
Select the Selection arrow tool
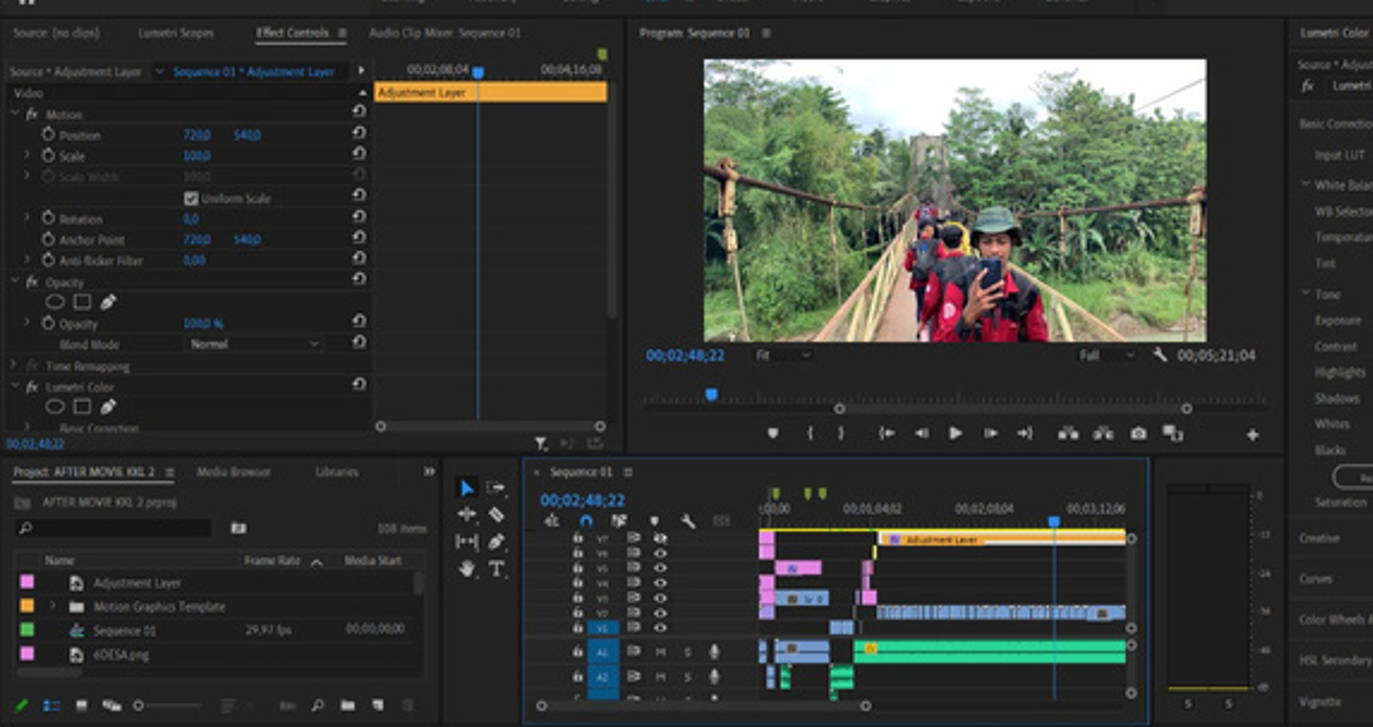click(x=466, y=488)
